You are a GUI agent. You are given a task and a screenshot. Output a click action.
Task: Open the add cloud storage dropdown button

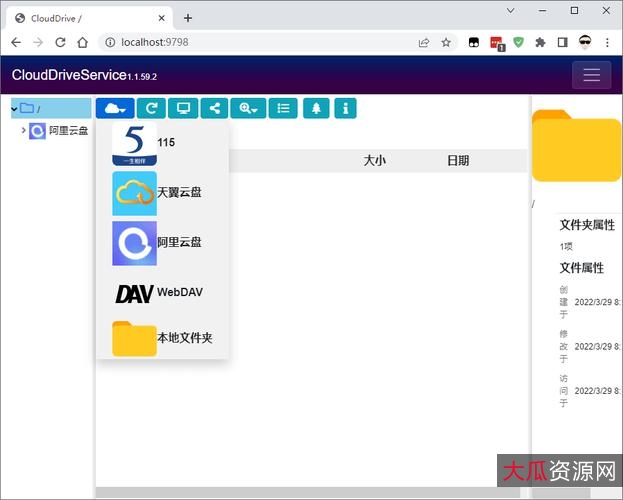pos(115,108)
